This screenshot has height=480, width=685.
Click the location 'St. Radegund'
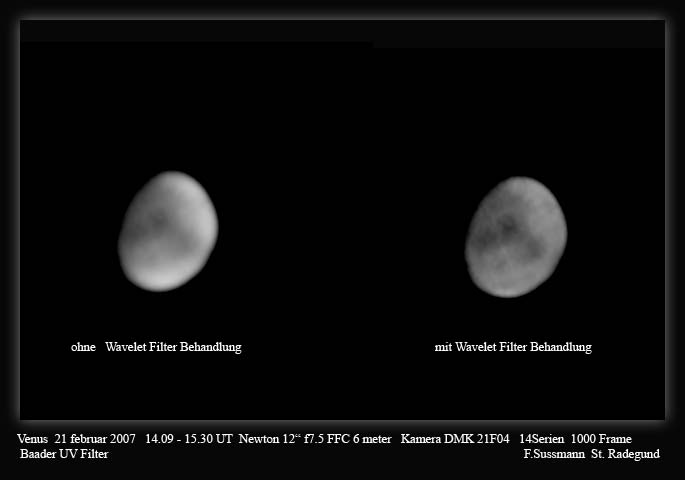[626, 454]
